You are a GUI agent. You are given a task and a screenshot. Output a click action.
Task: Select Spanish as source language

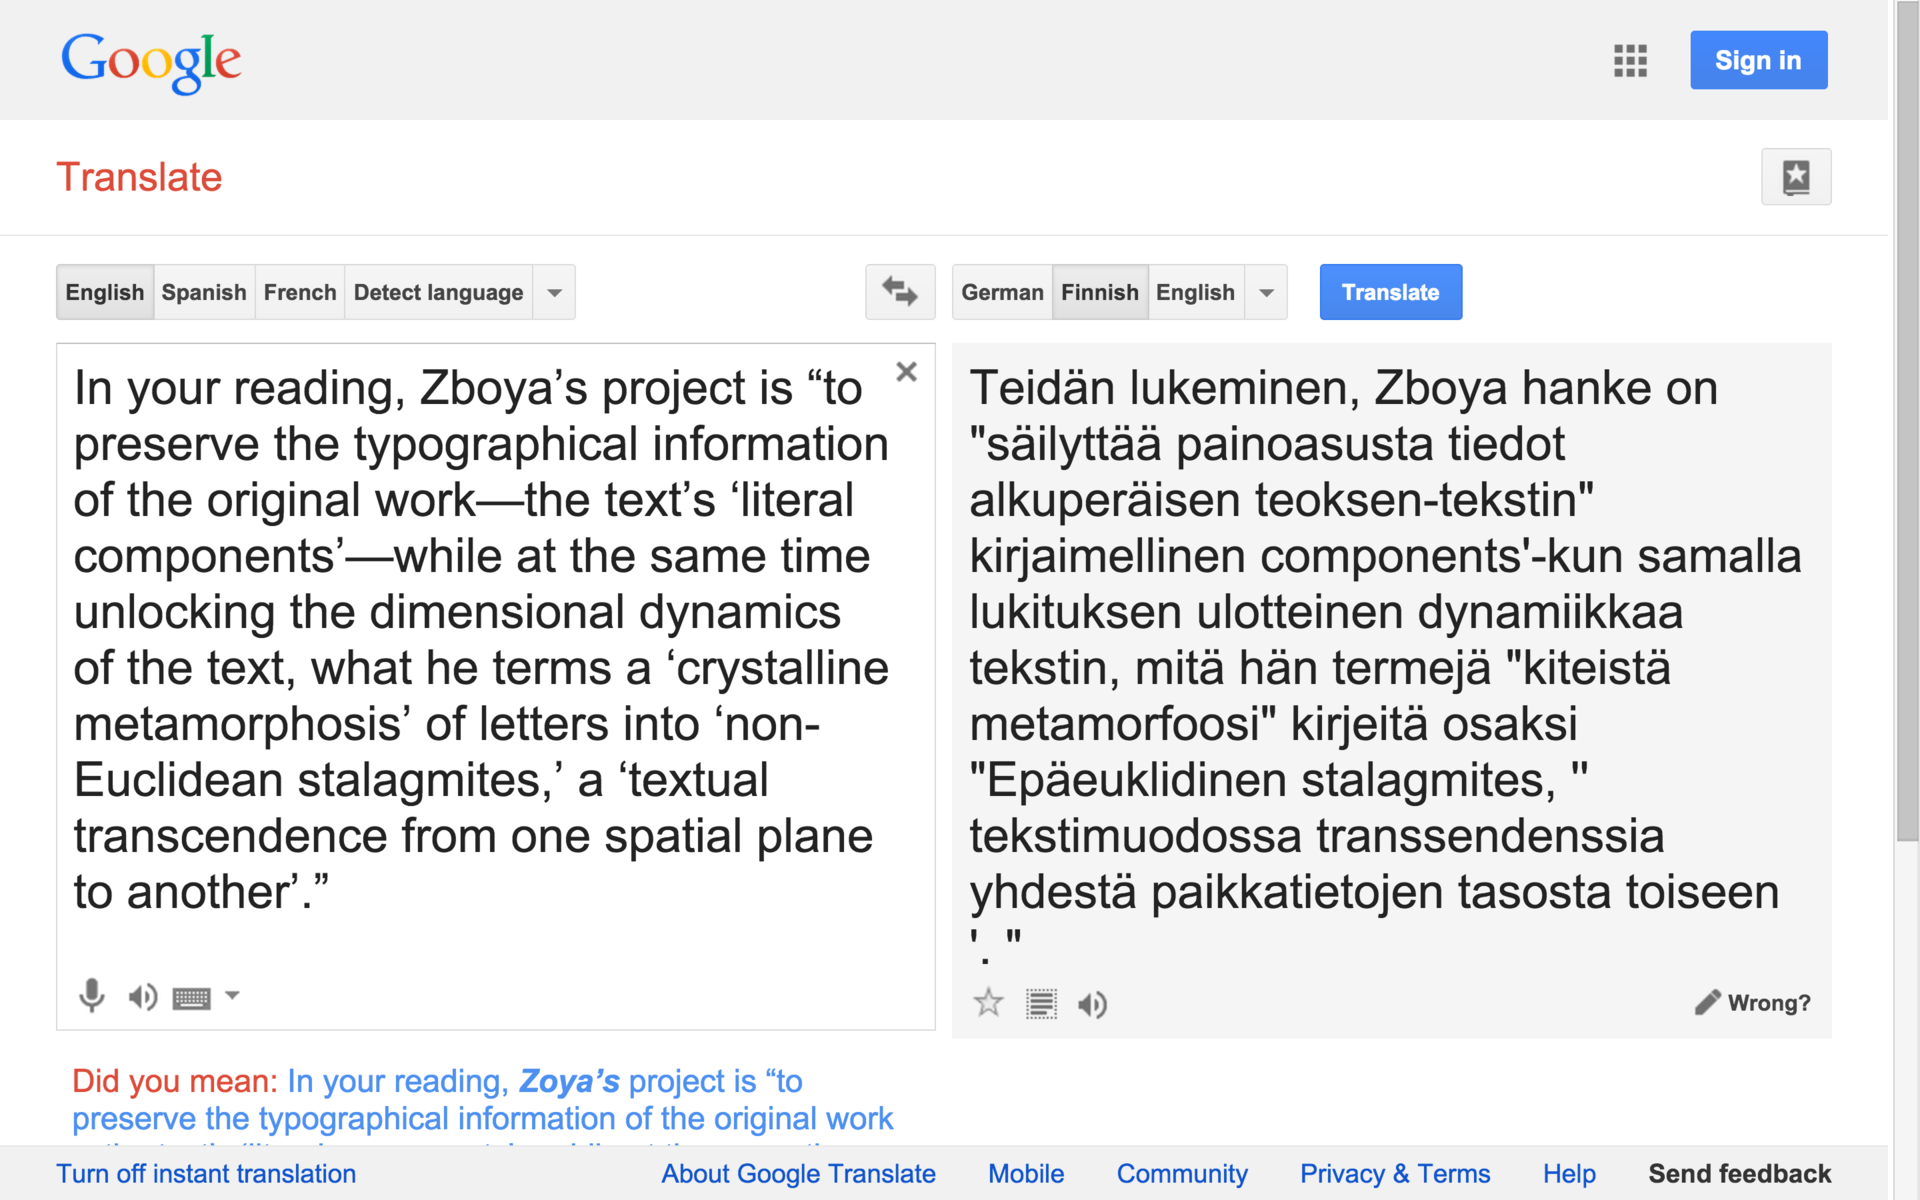pyautogui.click(x=204, y=292)
